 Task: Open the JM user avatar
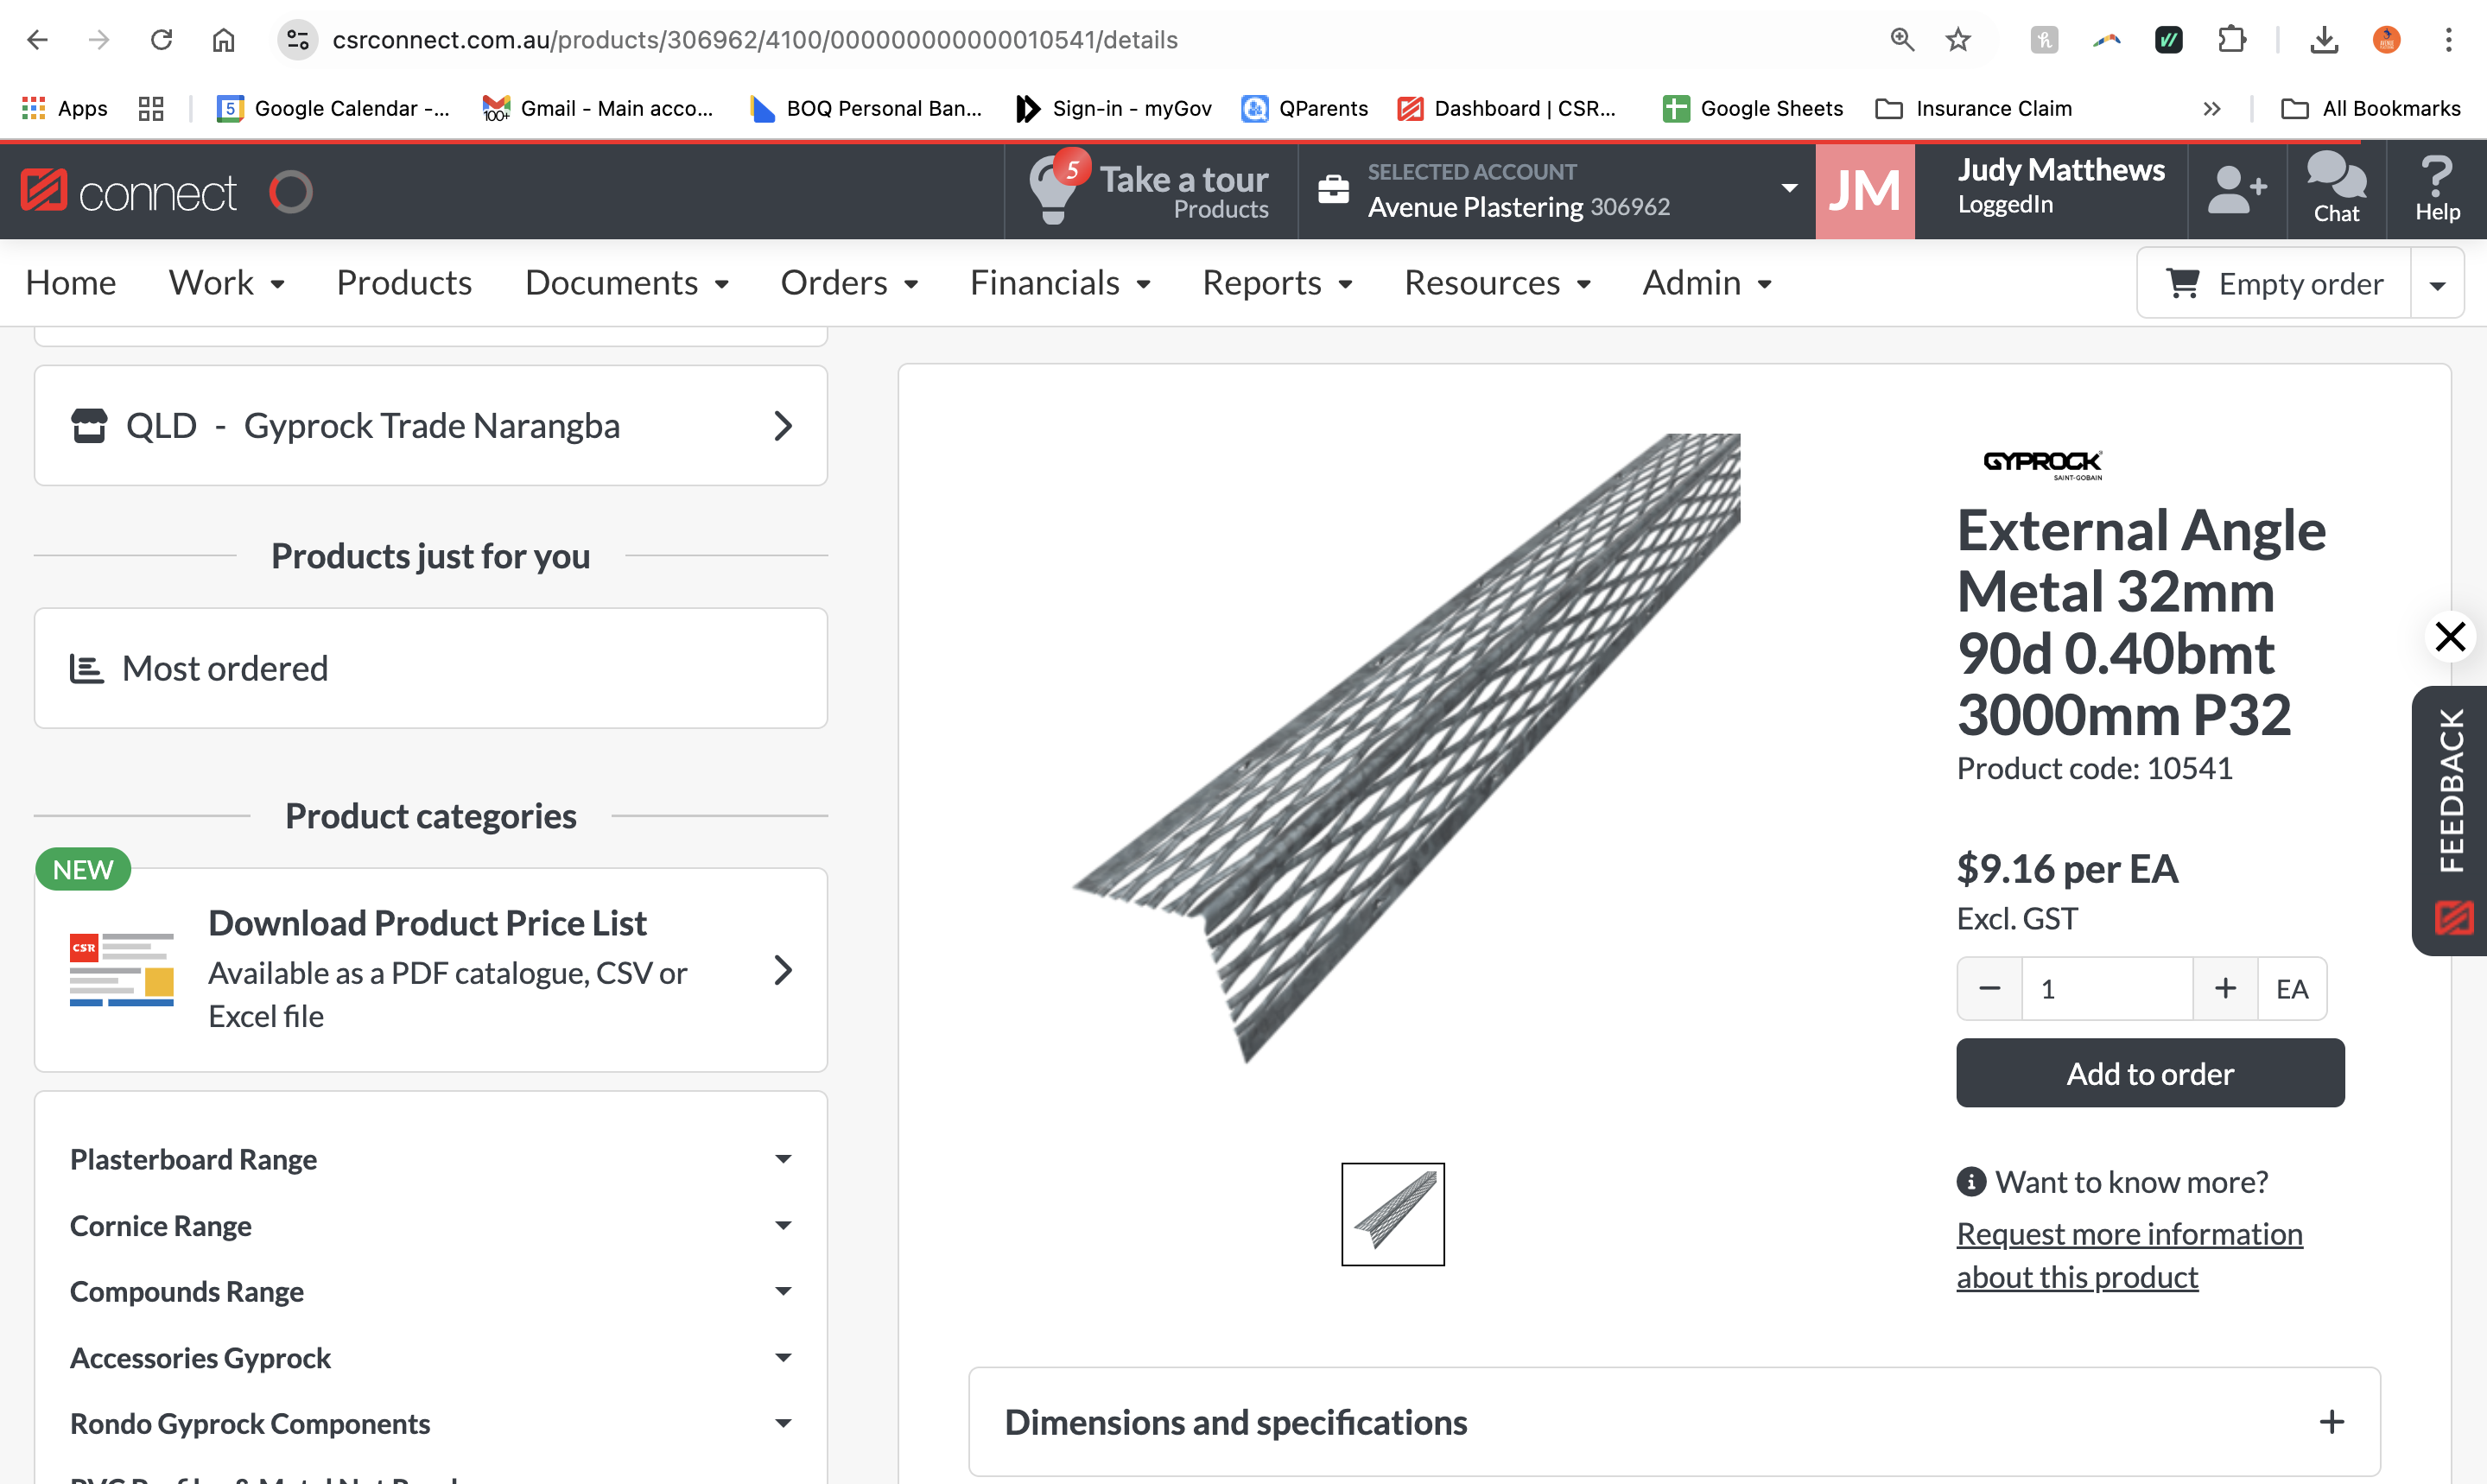(x=1865, y=190)
